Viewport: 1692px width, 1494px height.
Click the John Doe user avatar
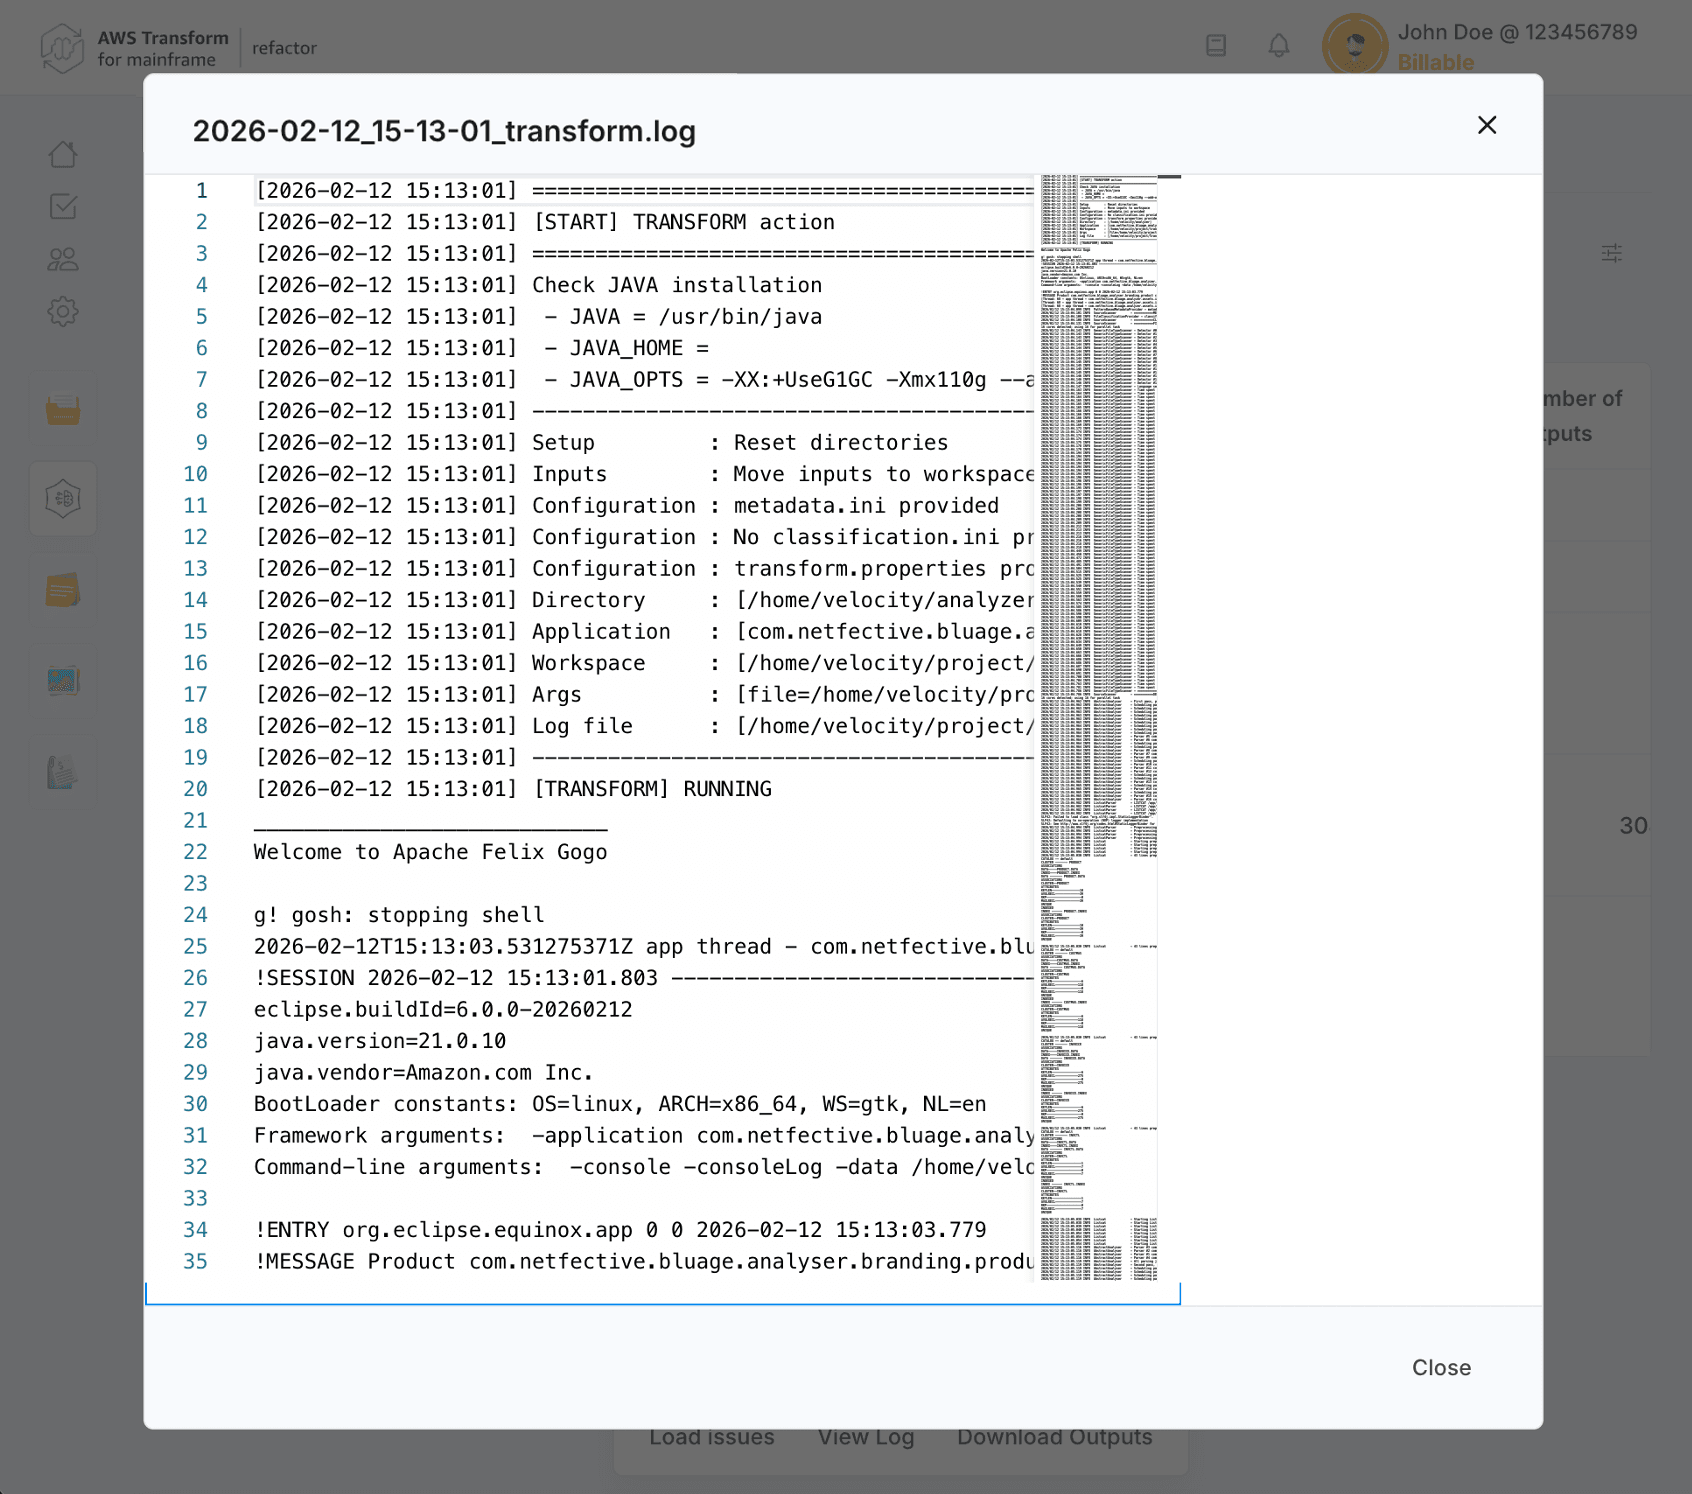(1354, 46)
